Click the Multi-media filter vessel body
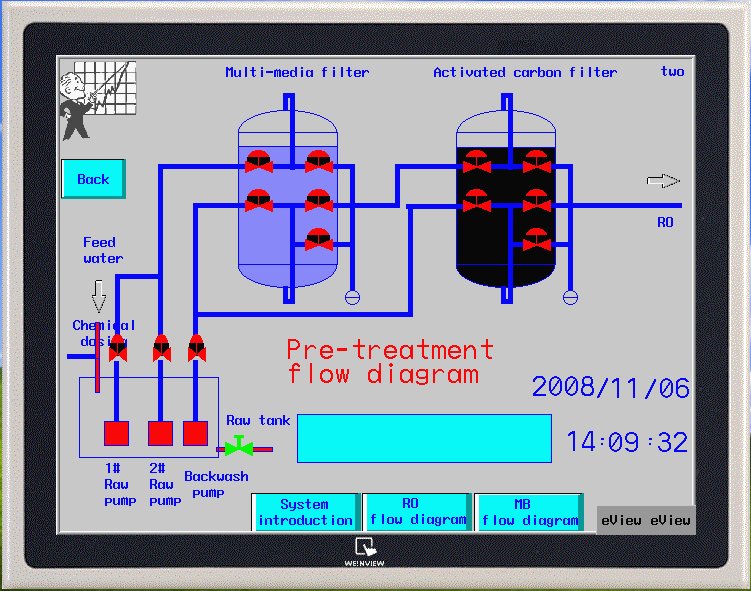The width and height of the screenshot is (751, 591). coord(288,199)
